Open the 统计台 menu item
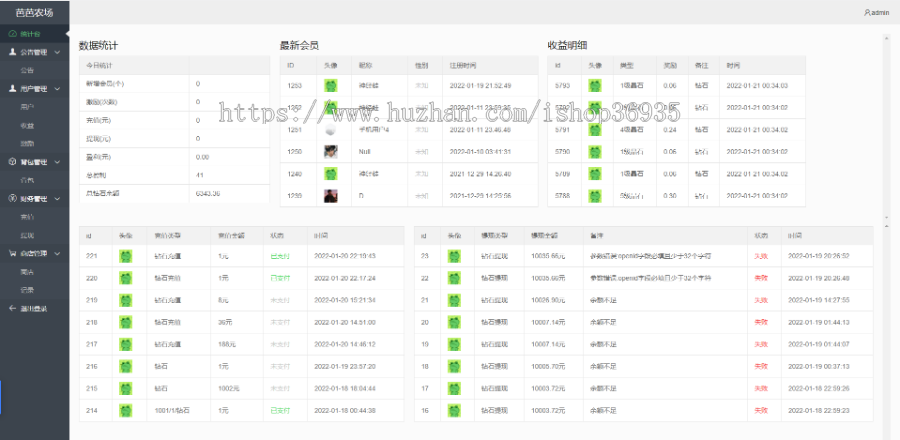 point(34,34)
